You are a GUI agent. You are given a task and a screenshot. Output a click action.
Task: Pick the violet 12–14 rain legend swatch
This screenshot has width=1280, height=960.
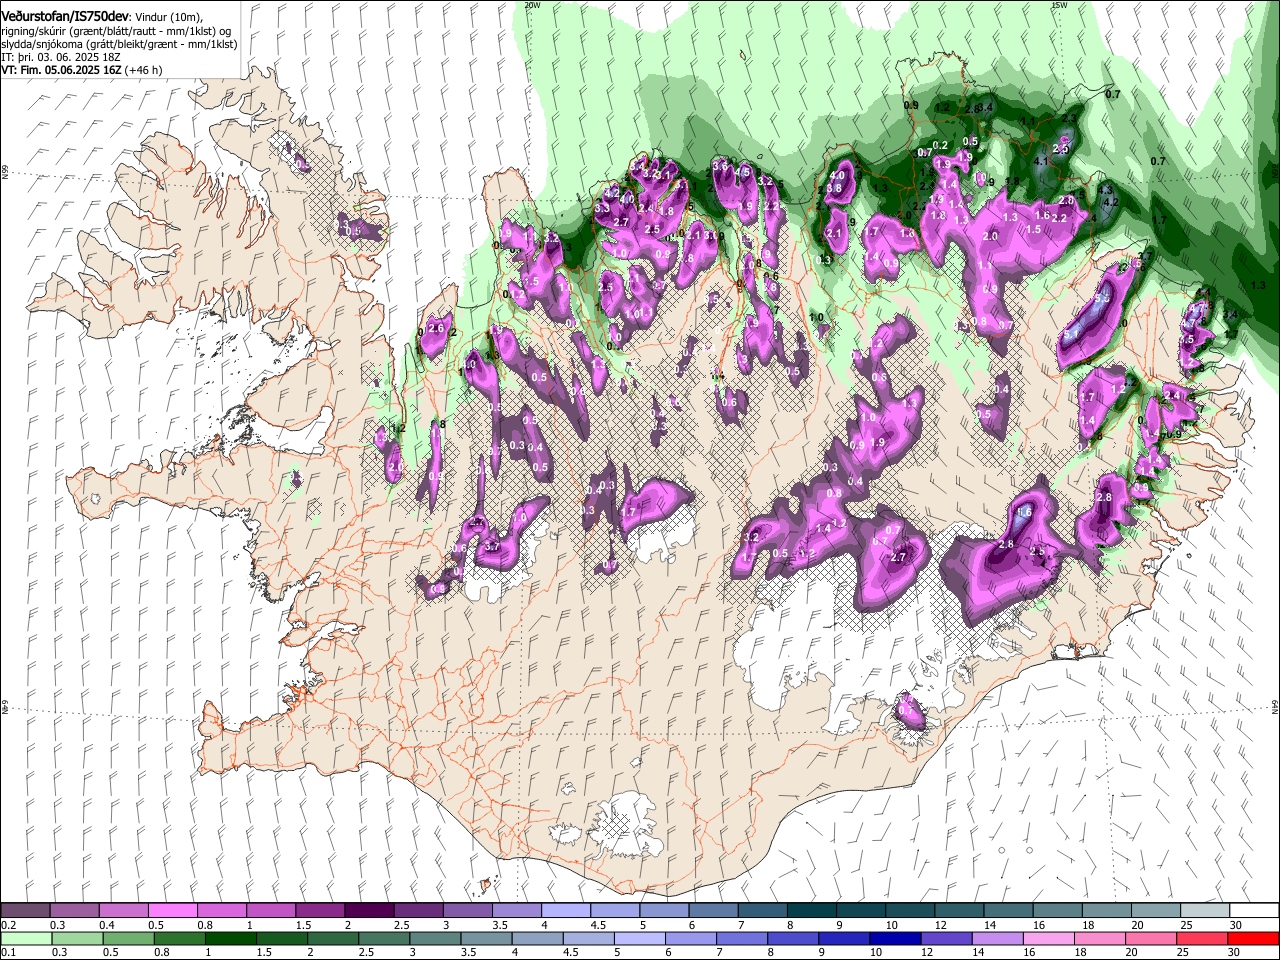[x=947, y=938]
